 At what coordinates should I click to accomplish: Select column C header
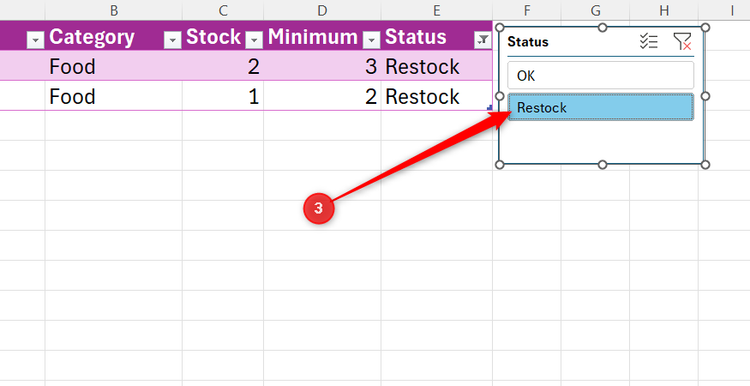pyautogui.click(x=223, y=10)
